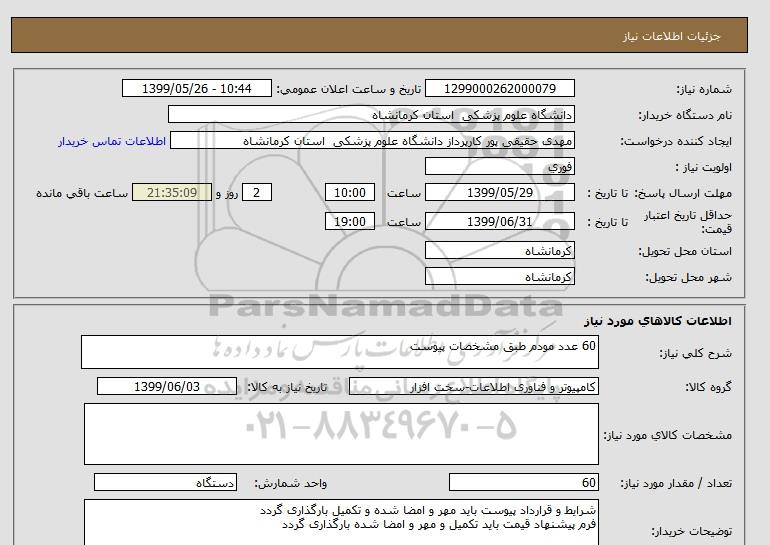Click the remaining time counter 21:35:09
Screen dimensions: 770x545
172,192
